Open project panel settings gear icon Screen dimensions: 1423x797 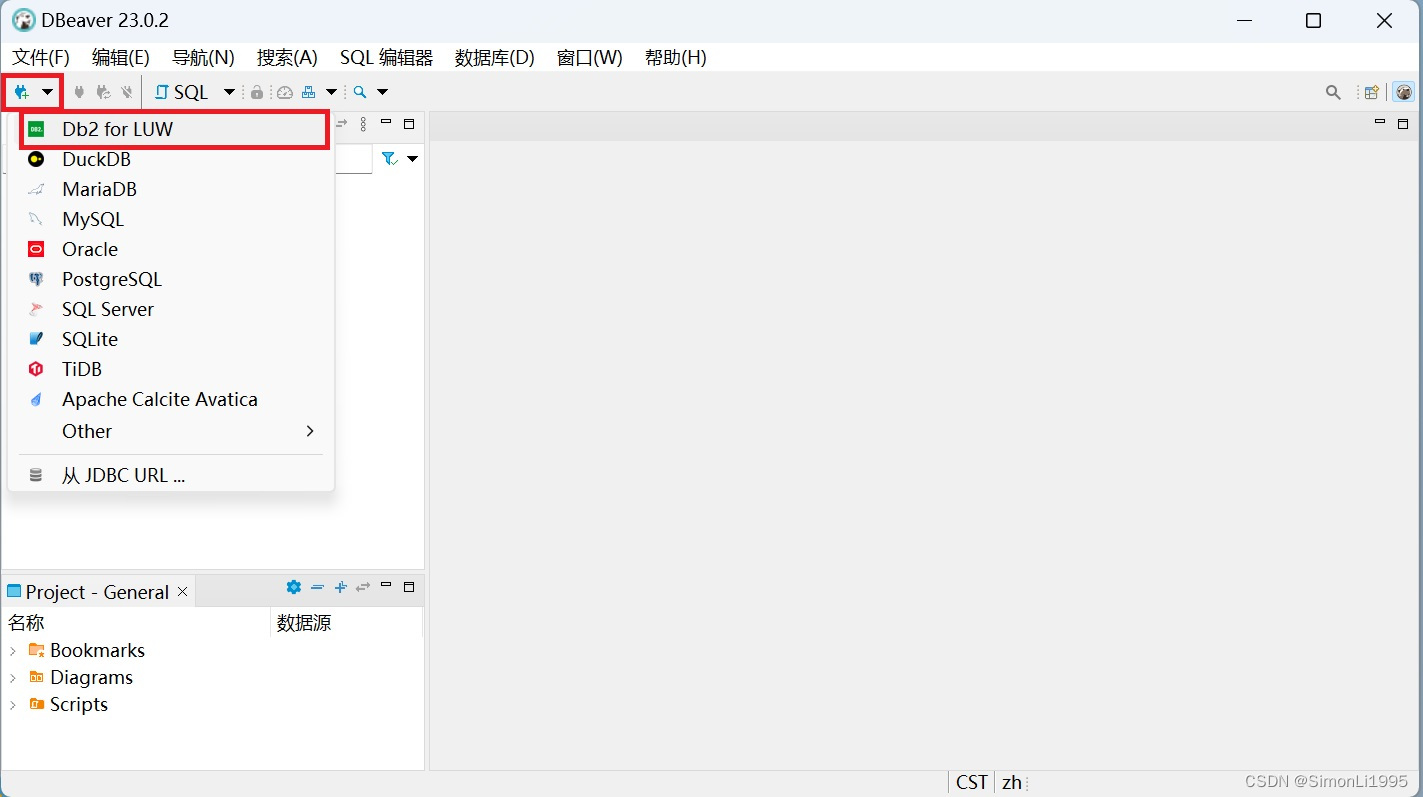[x=293, y=587]
